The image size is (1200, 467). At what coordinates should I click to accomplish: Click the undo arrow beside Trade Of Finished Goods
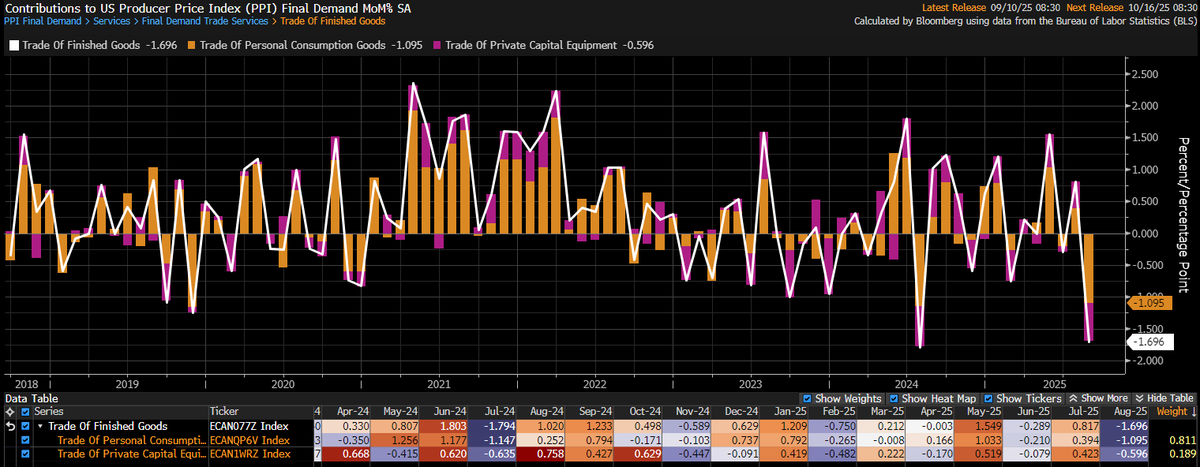[9, 426]
